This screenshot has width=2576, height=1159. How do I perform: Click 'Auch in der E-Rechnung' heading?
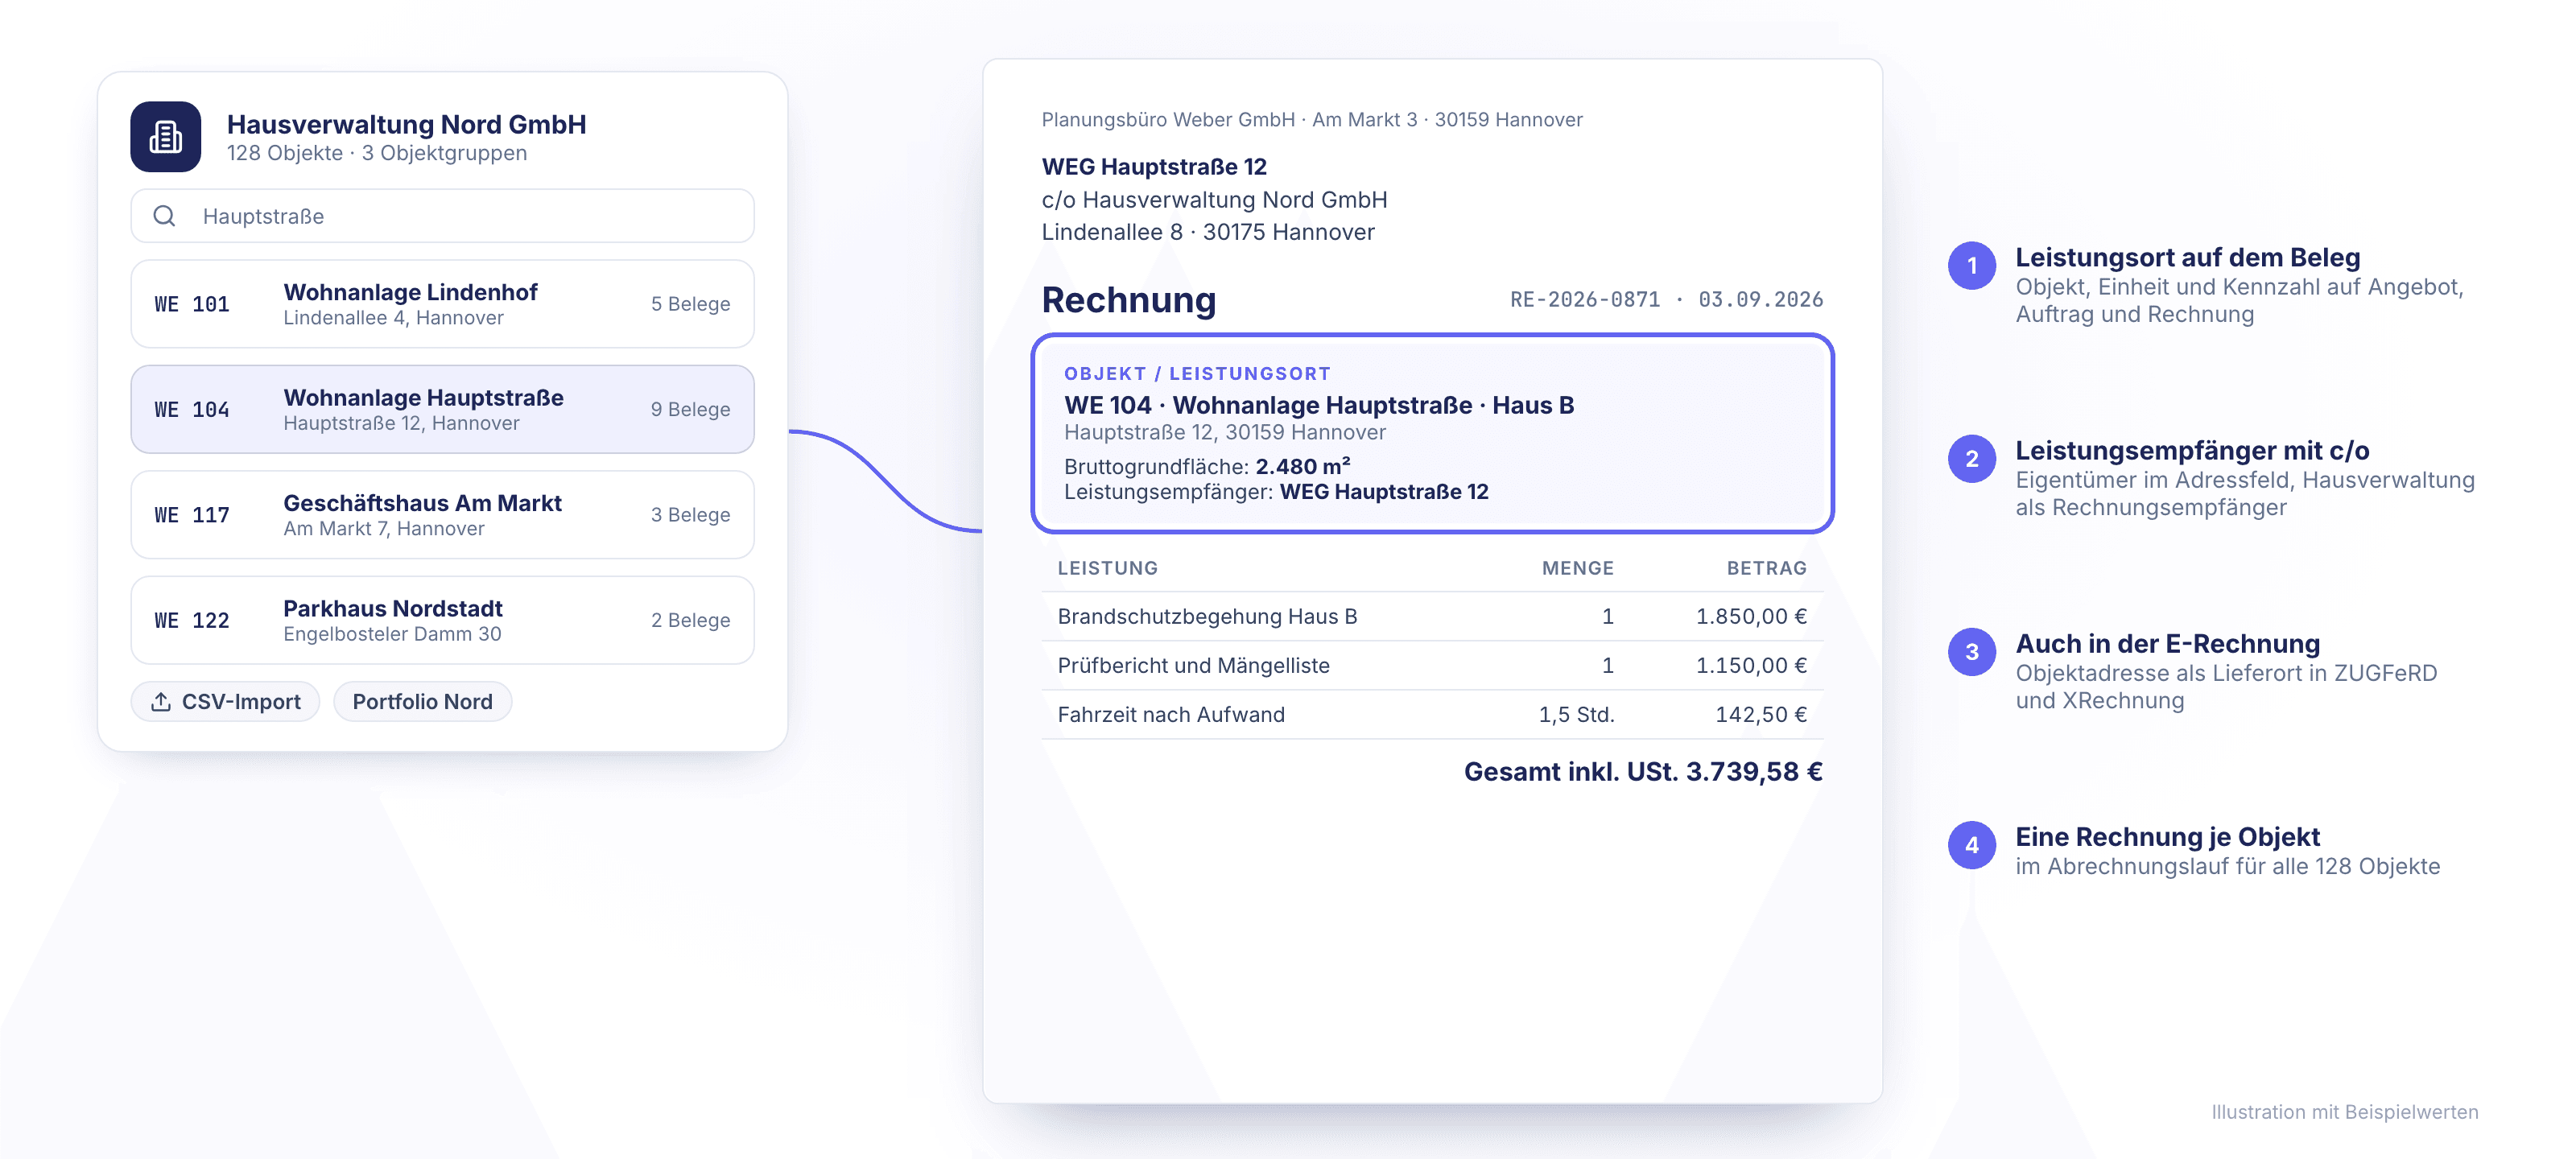point(2167,643)
